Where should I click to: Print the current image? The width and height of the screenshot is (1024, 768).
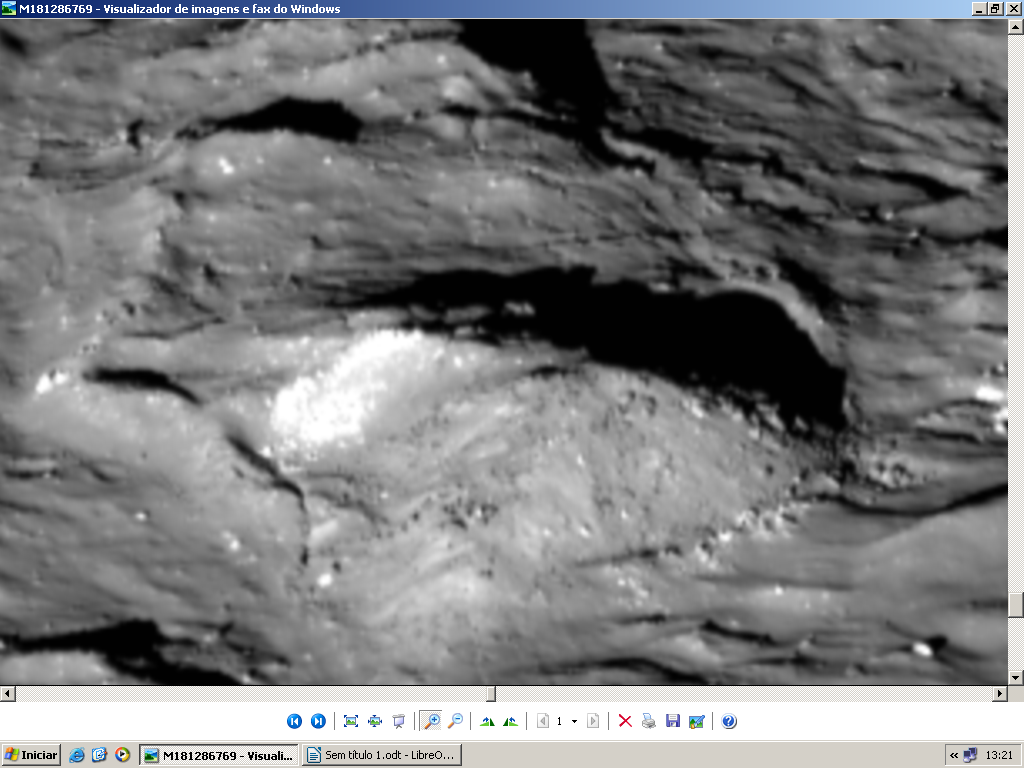[649, 721]
